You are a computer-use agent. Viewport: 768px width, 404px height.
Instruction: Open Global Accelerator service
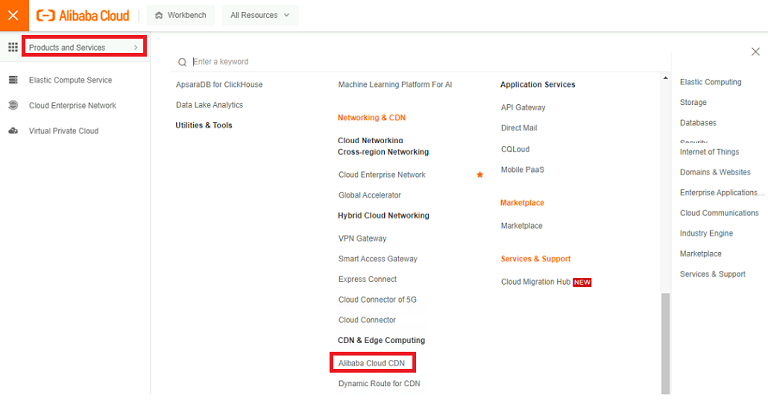(369, 195)
